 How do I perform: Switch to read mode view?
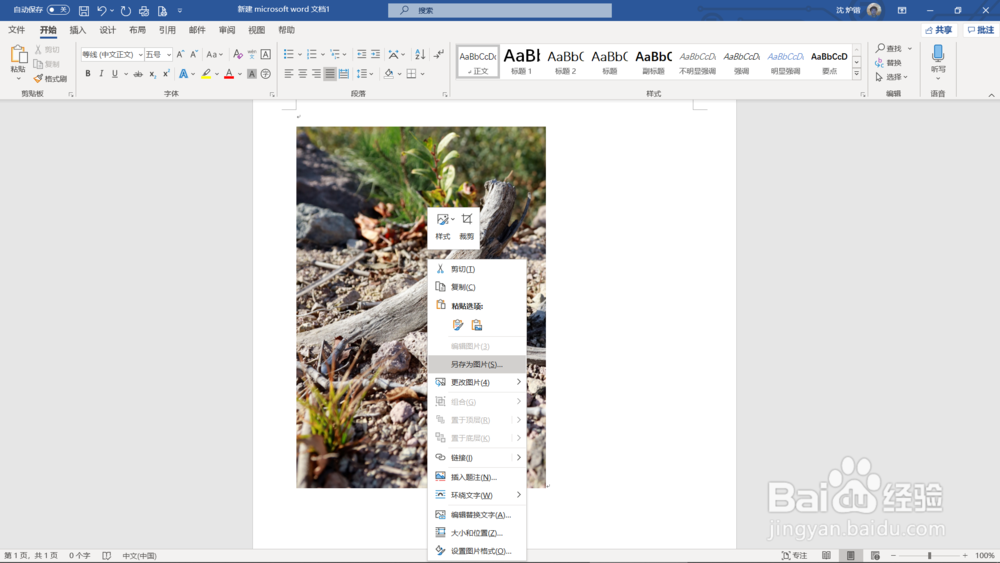(827, 555)
